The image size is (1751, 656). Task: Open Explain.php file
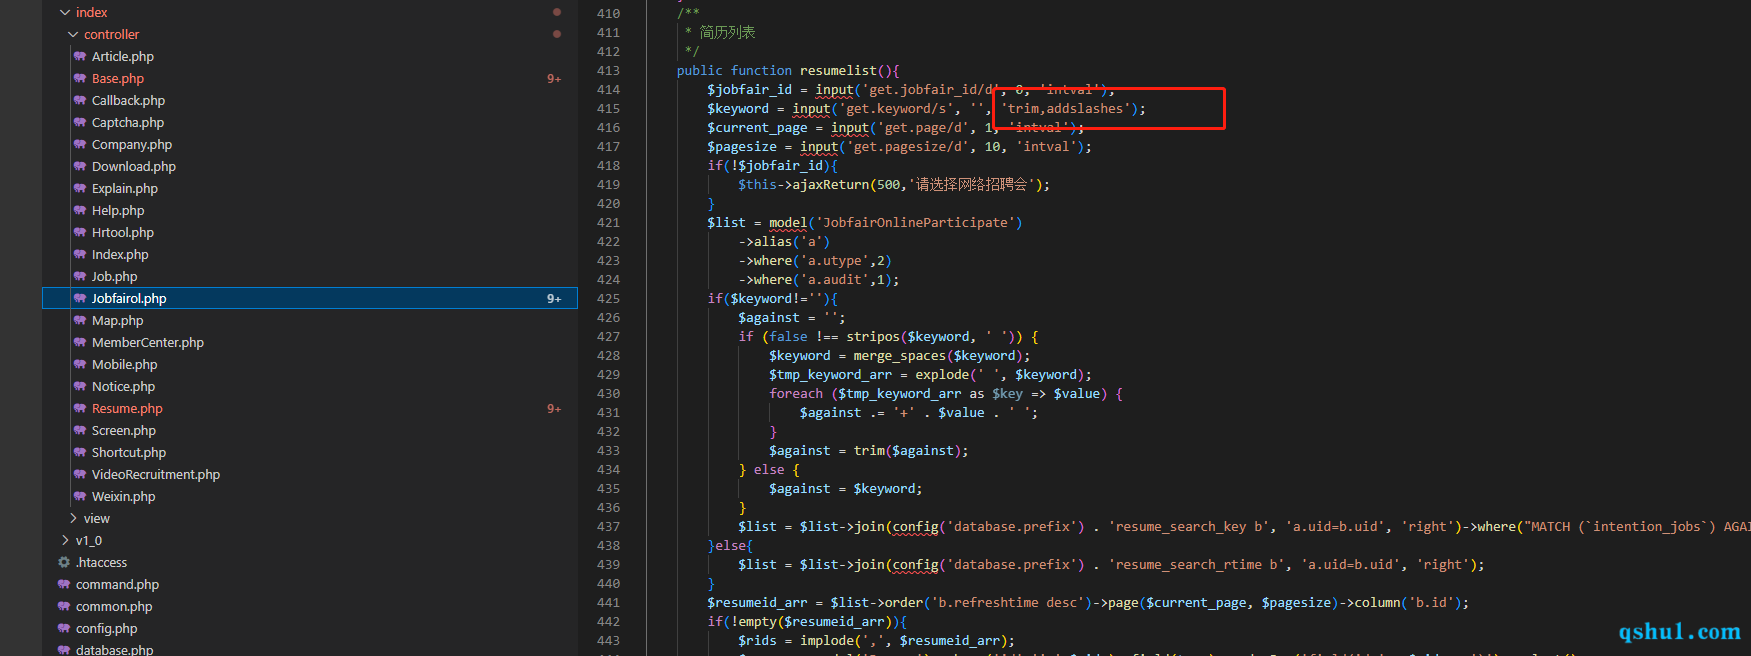(x=125, y=188)
